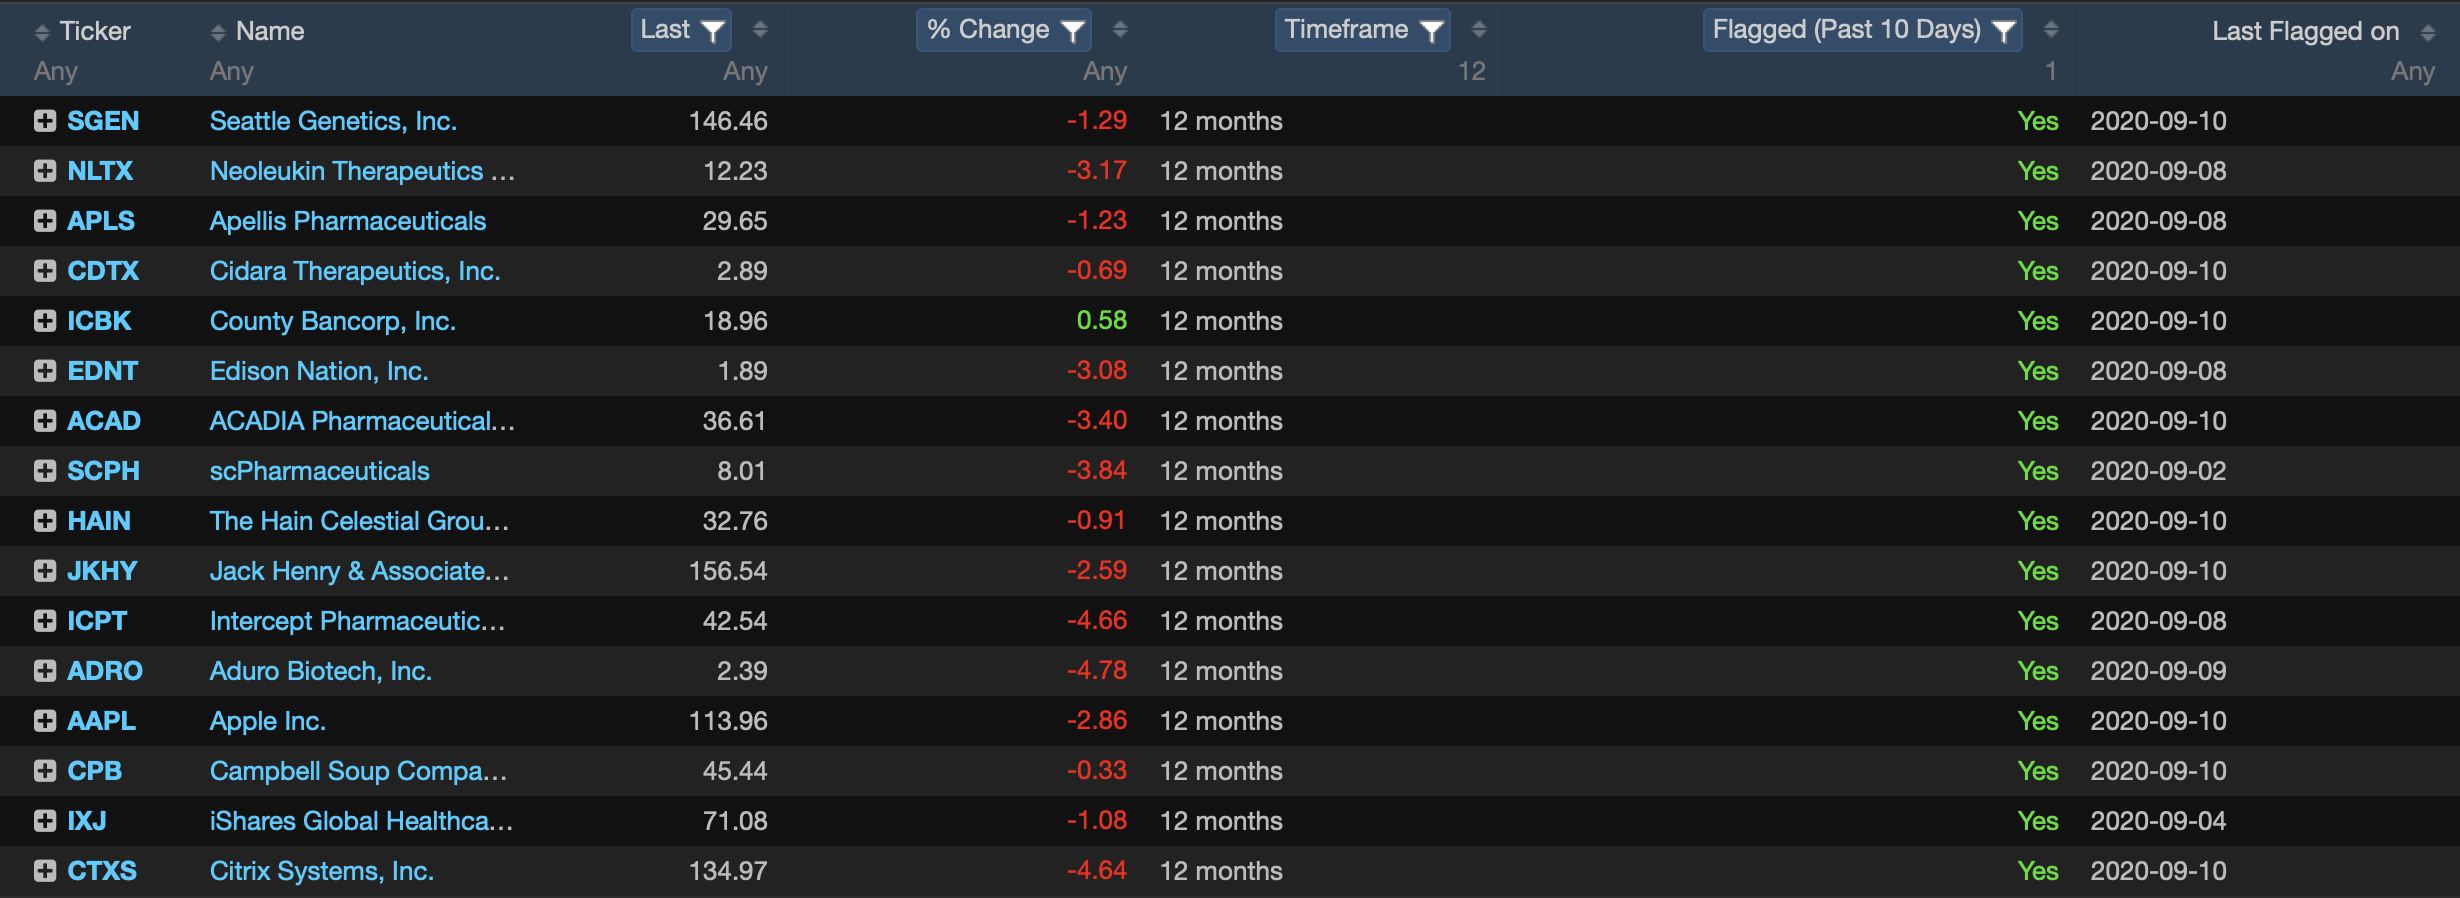Open Flagged (Past 10 Days) filter
The width and height of the screenshot is (2460, 898).
coord(1863,30)
